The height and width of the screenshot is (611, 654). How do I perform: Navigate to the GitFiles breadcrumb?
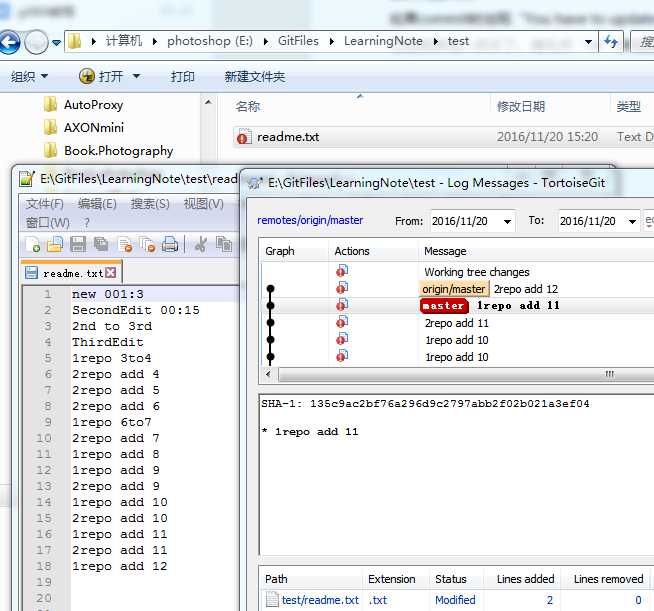(298, 41)
